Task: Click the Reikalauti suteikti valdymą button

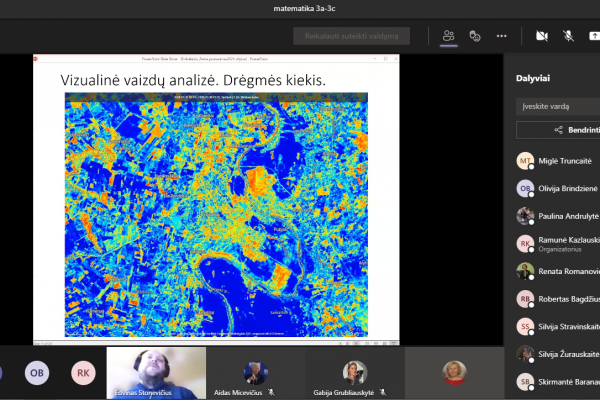Action: tap(351, 36)
